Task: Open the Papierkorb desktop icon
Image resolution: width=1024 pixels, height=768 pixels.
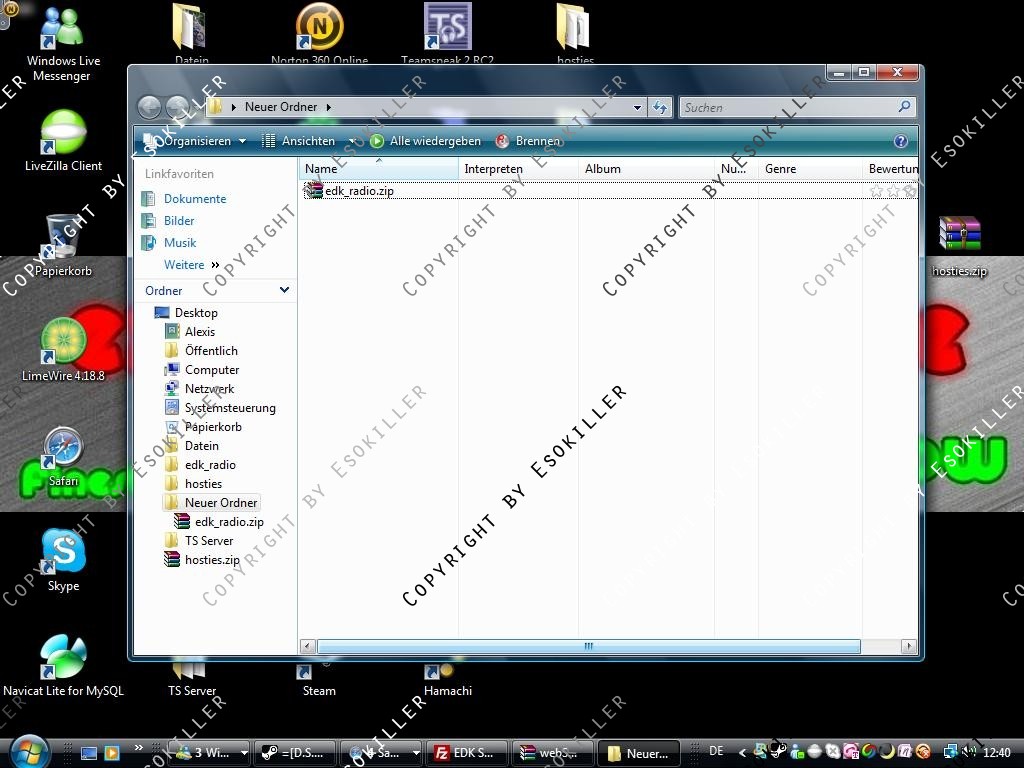Action: click(x=63, y=245)
